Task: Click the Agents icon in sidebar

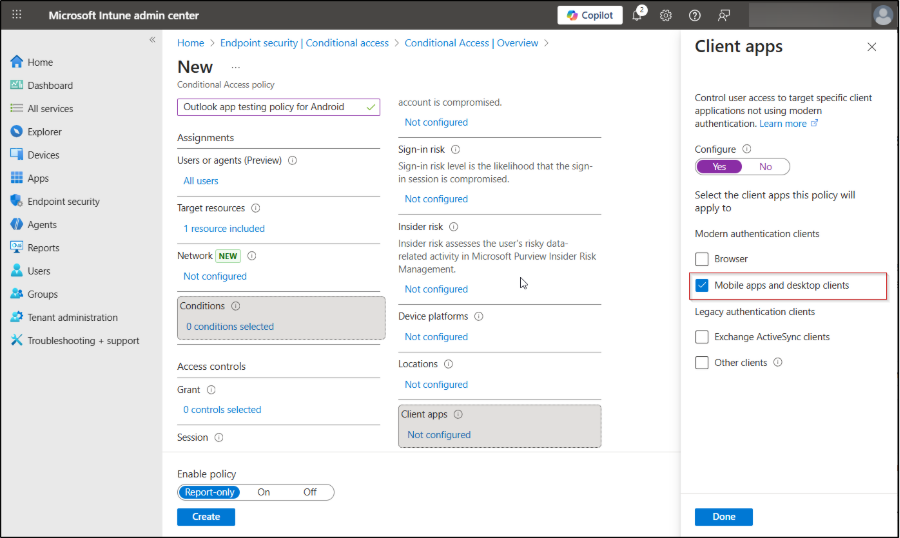Action: click(x=17, y=225)
